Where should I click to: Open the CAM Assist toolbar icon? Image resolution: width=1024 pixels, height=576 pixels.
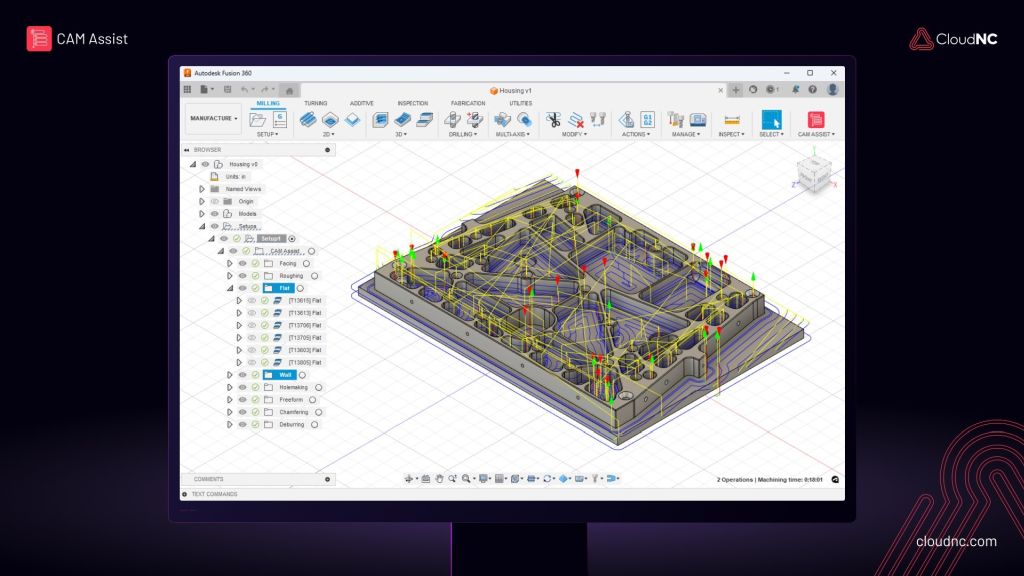(x=816, y=120)
